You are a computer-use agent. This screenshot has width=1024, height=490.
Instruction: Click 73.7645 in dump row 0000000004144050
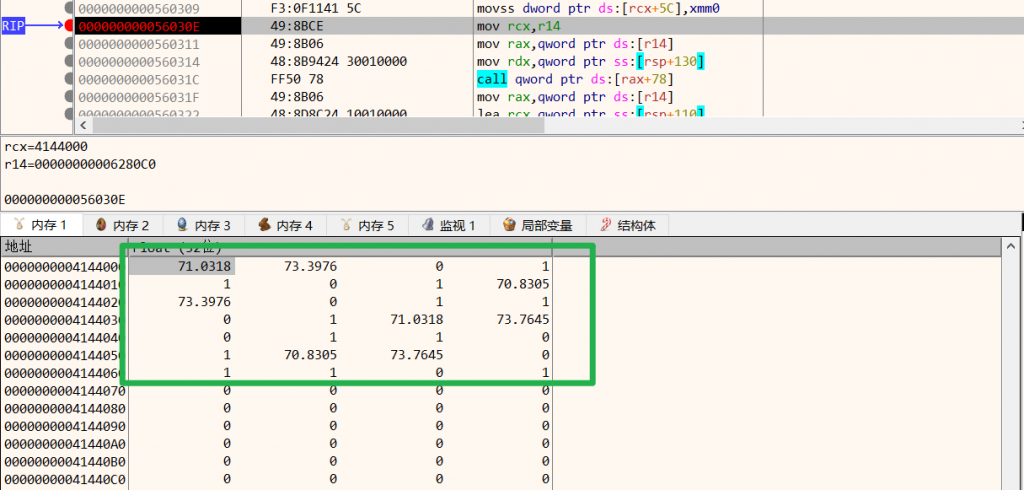pyautogui.click(x=416, y=355)
